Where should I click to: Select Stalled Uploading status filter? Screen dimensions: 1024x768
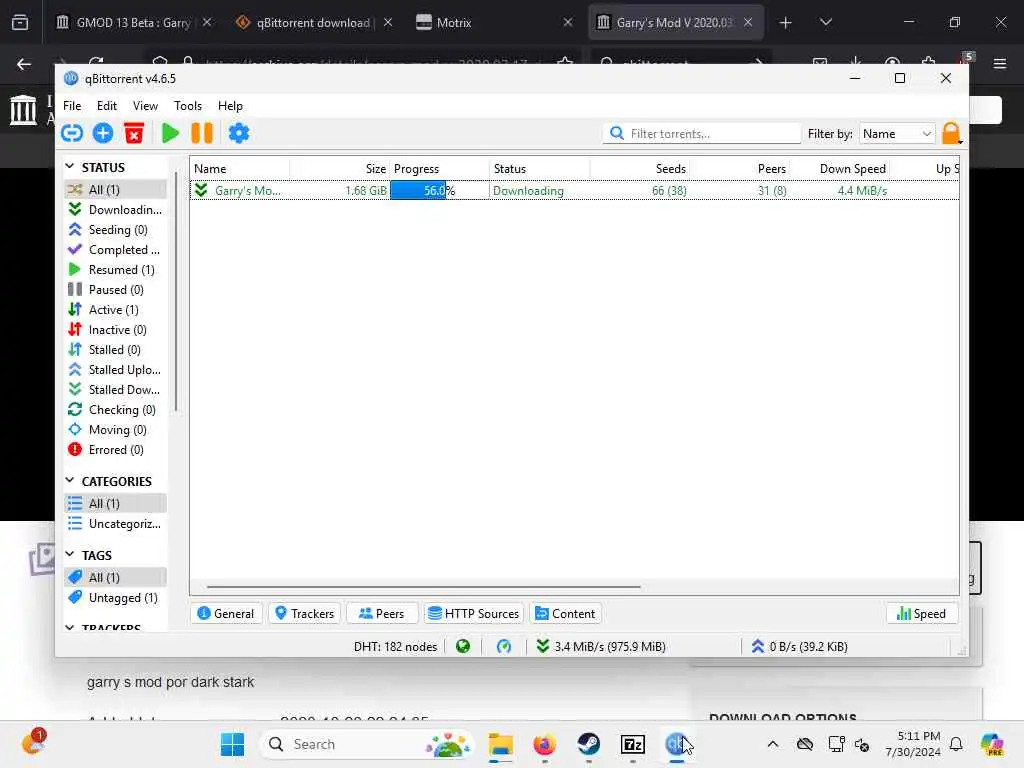[115, 370]
